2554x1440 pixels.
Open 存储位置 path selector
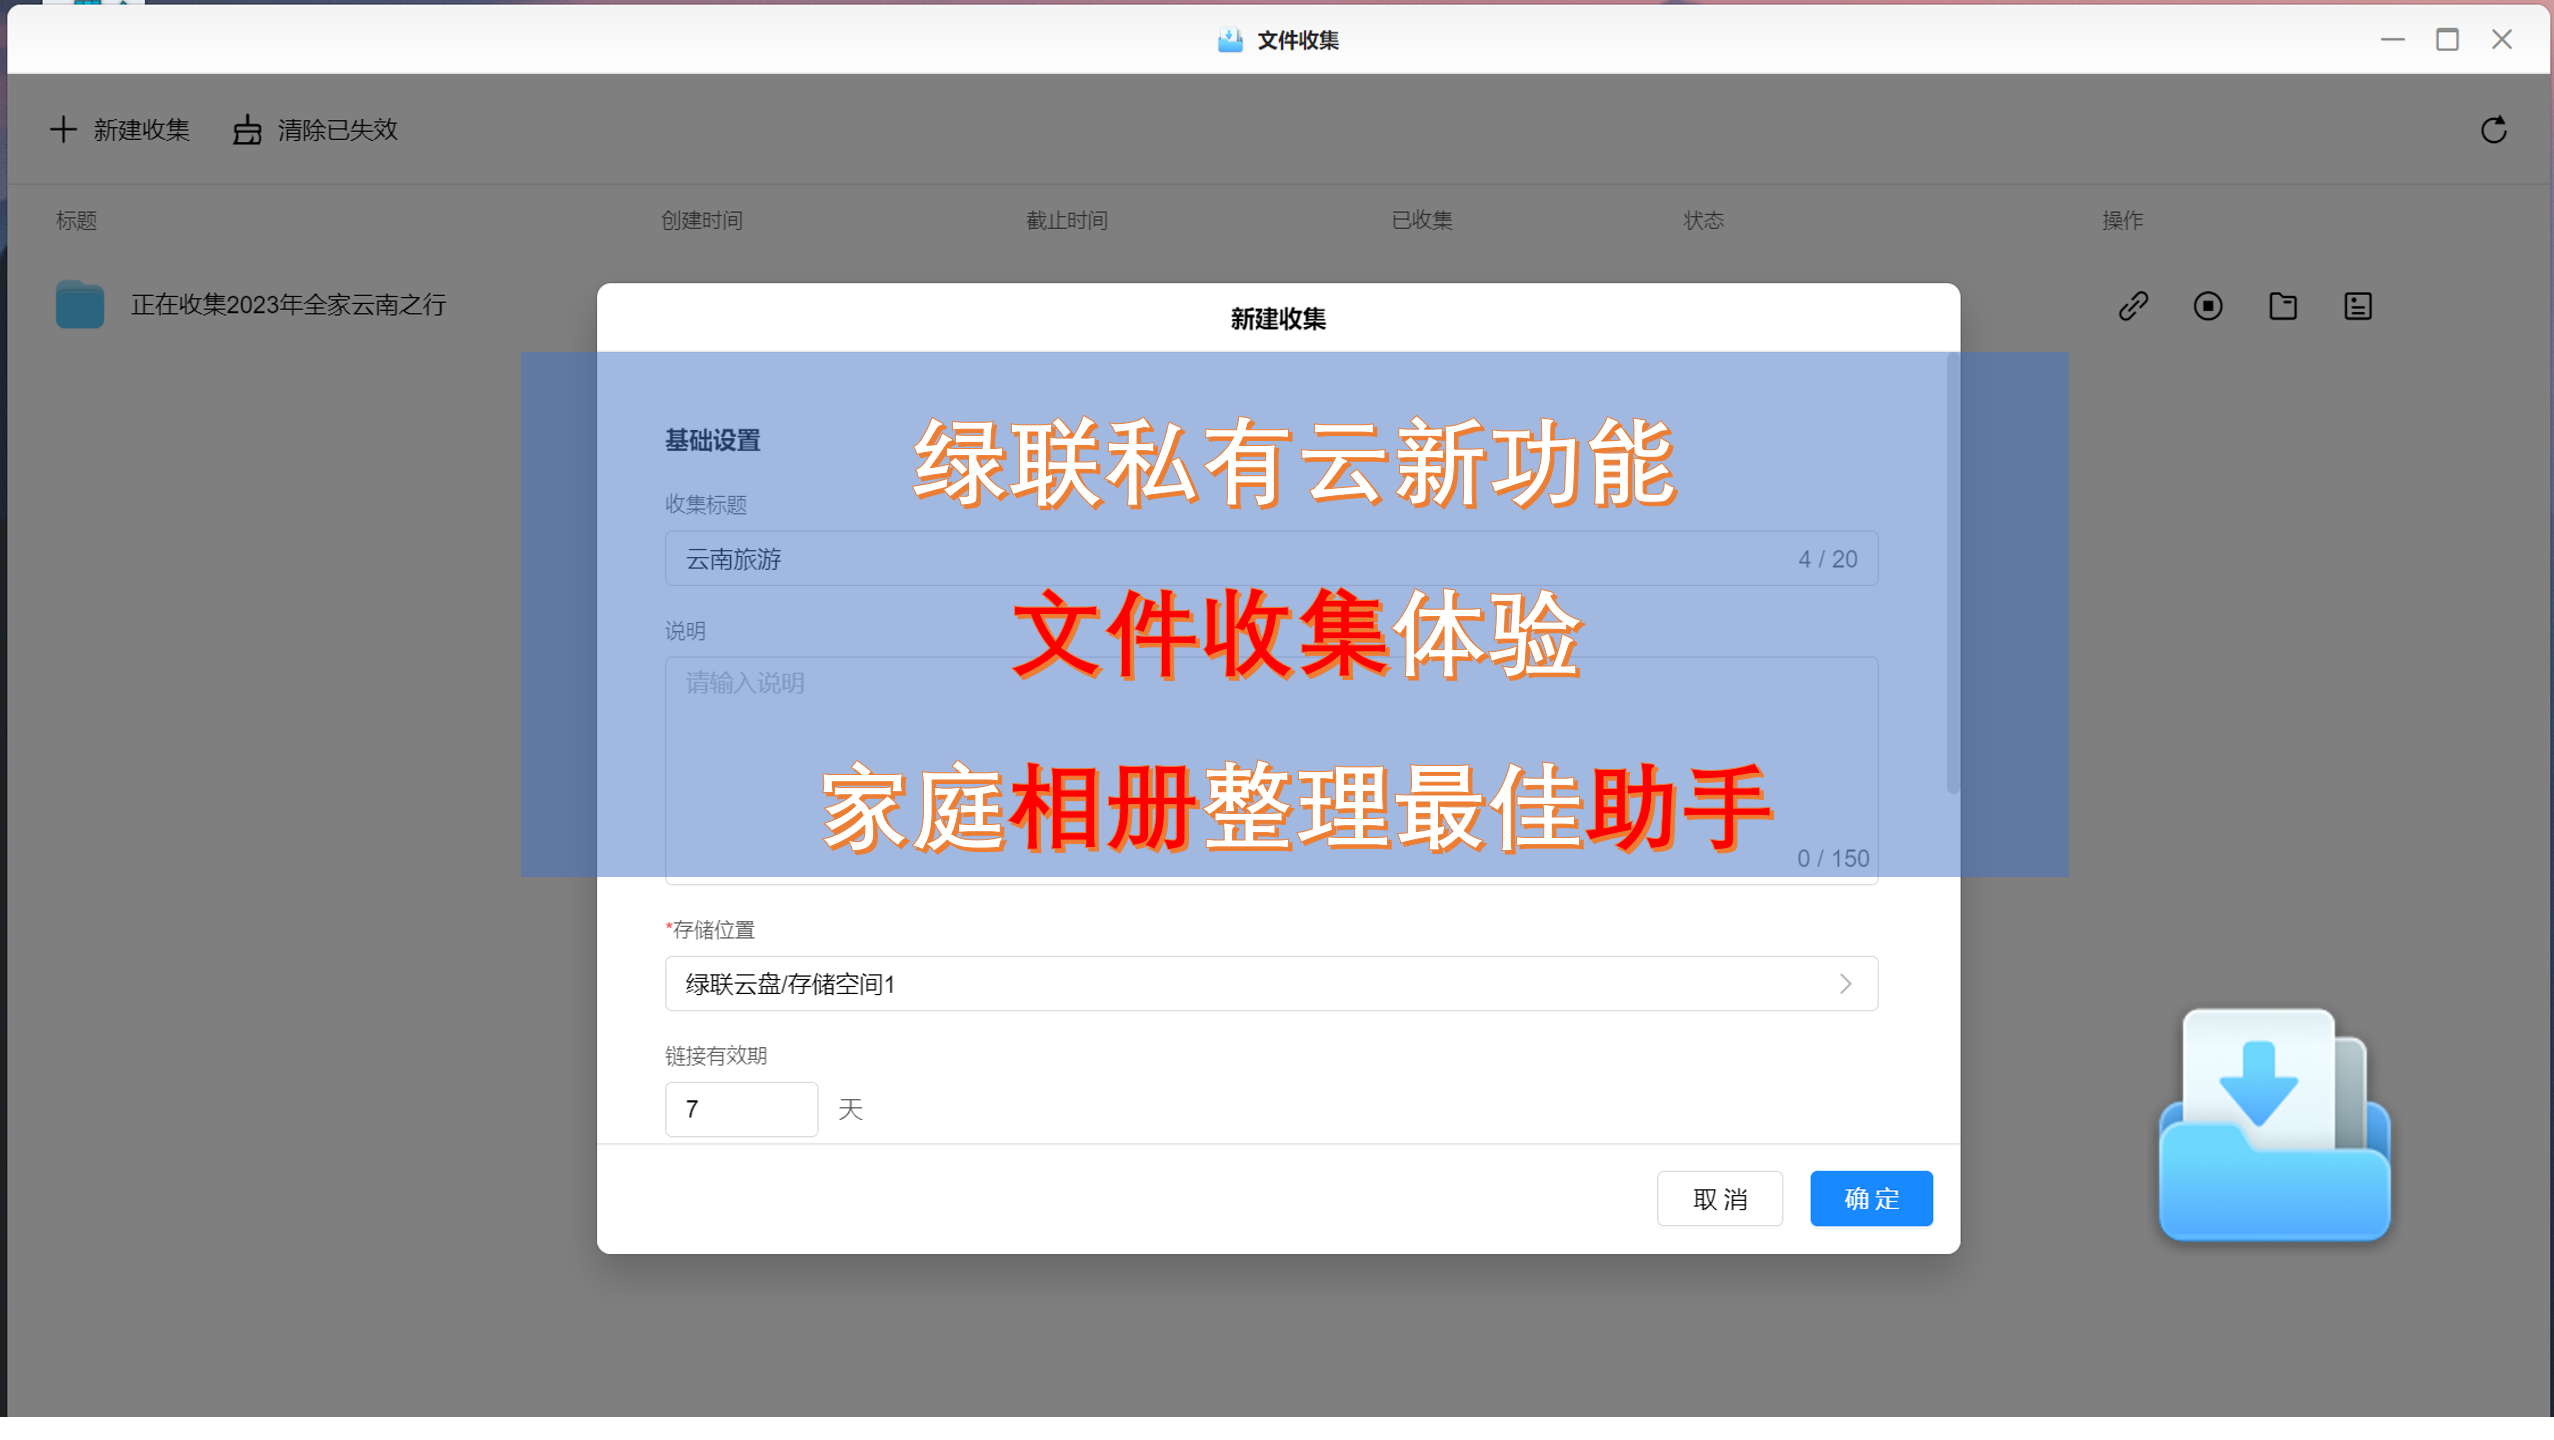tap(1271, 984)
